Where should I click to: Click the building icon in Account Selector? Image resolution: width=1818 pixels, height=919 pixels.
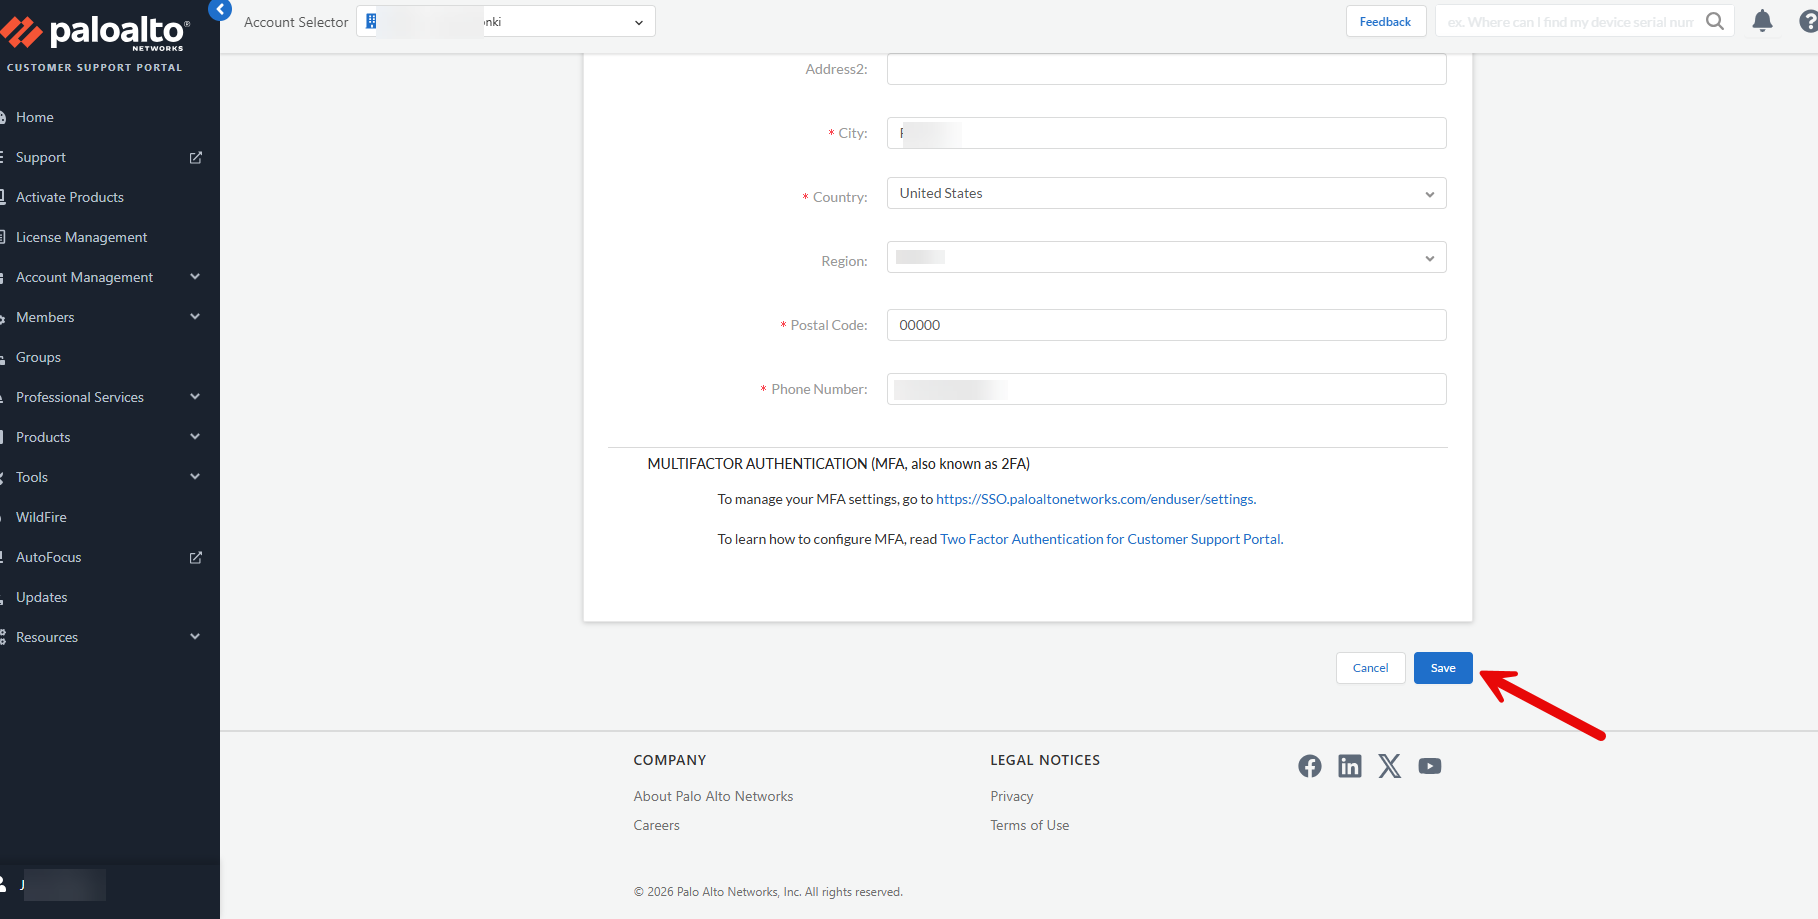click(x=371, y=21)
